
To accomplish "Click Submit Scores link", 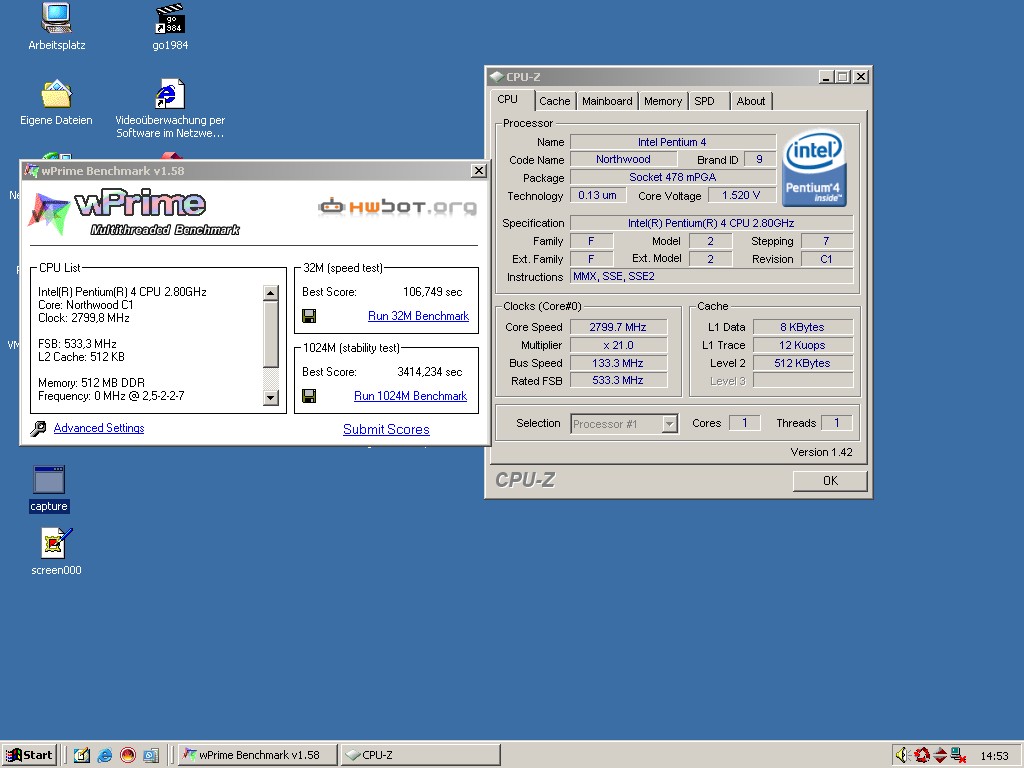I will click(x=386, y=429).
